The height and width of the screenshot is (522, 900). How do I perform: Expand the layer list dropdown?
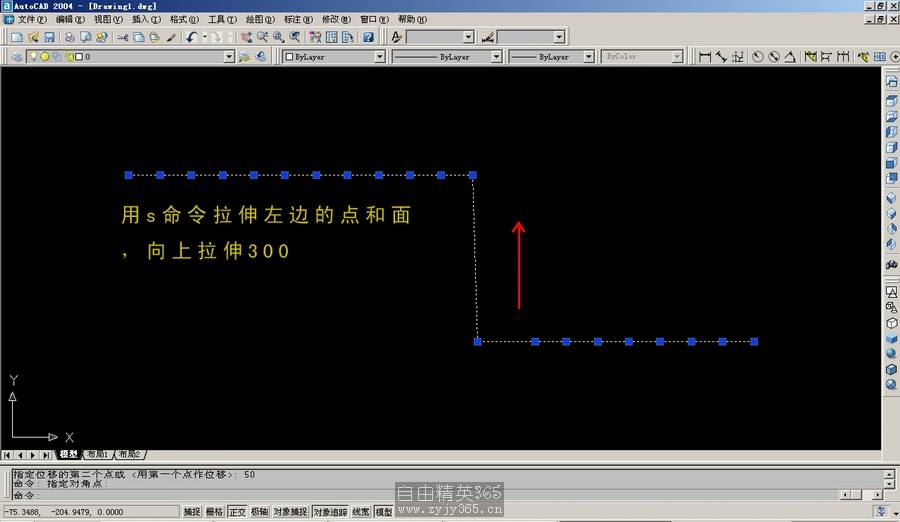pyautogui.click(x=229, y=57)
